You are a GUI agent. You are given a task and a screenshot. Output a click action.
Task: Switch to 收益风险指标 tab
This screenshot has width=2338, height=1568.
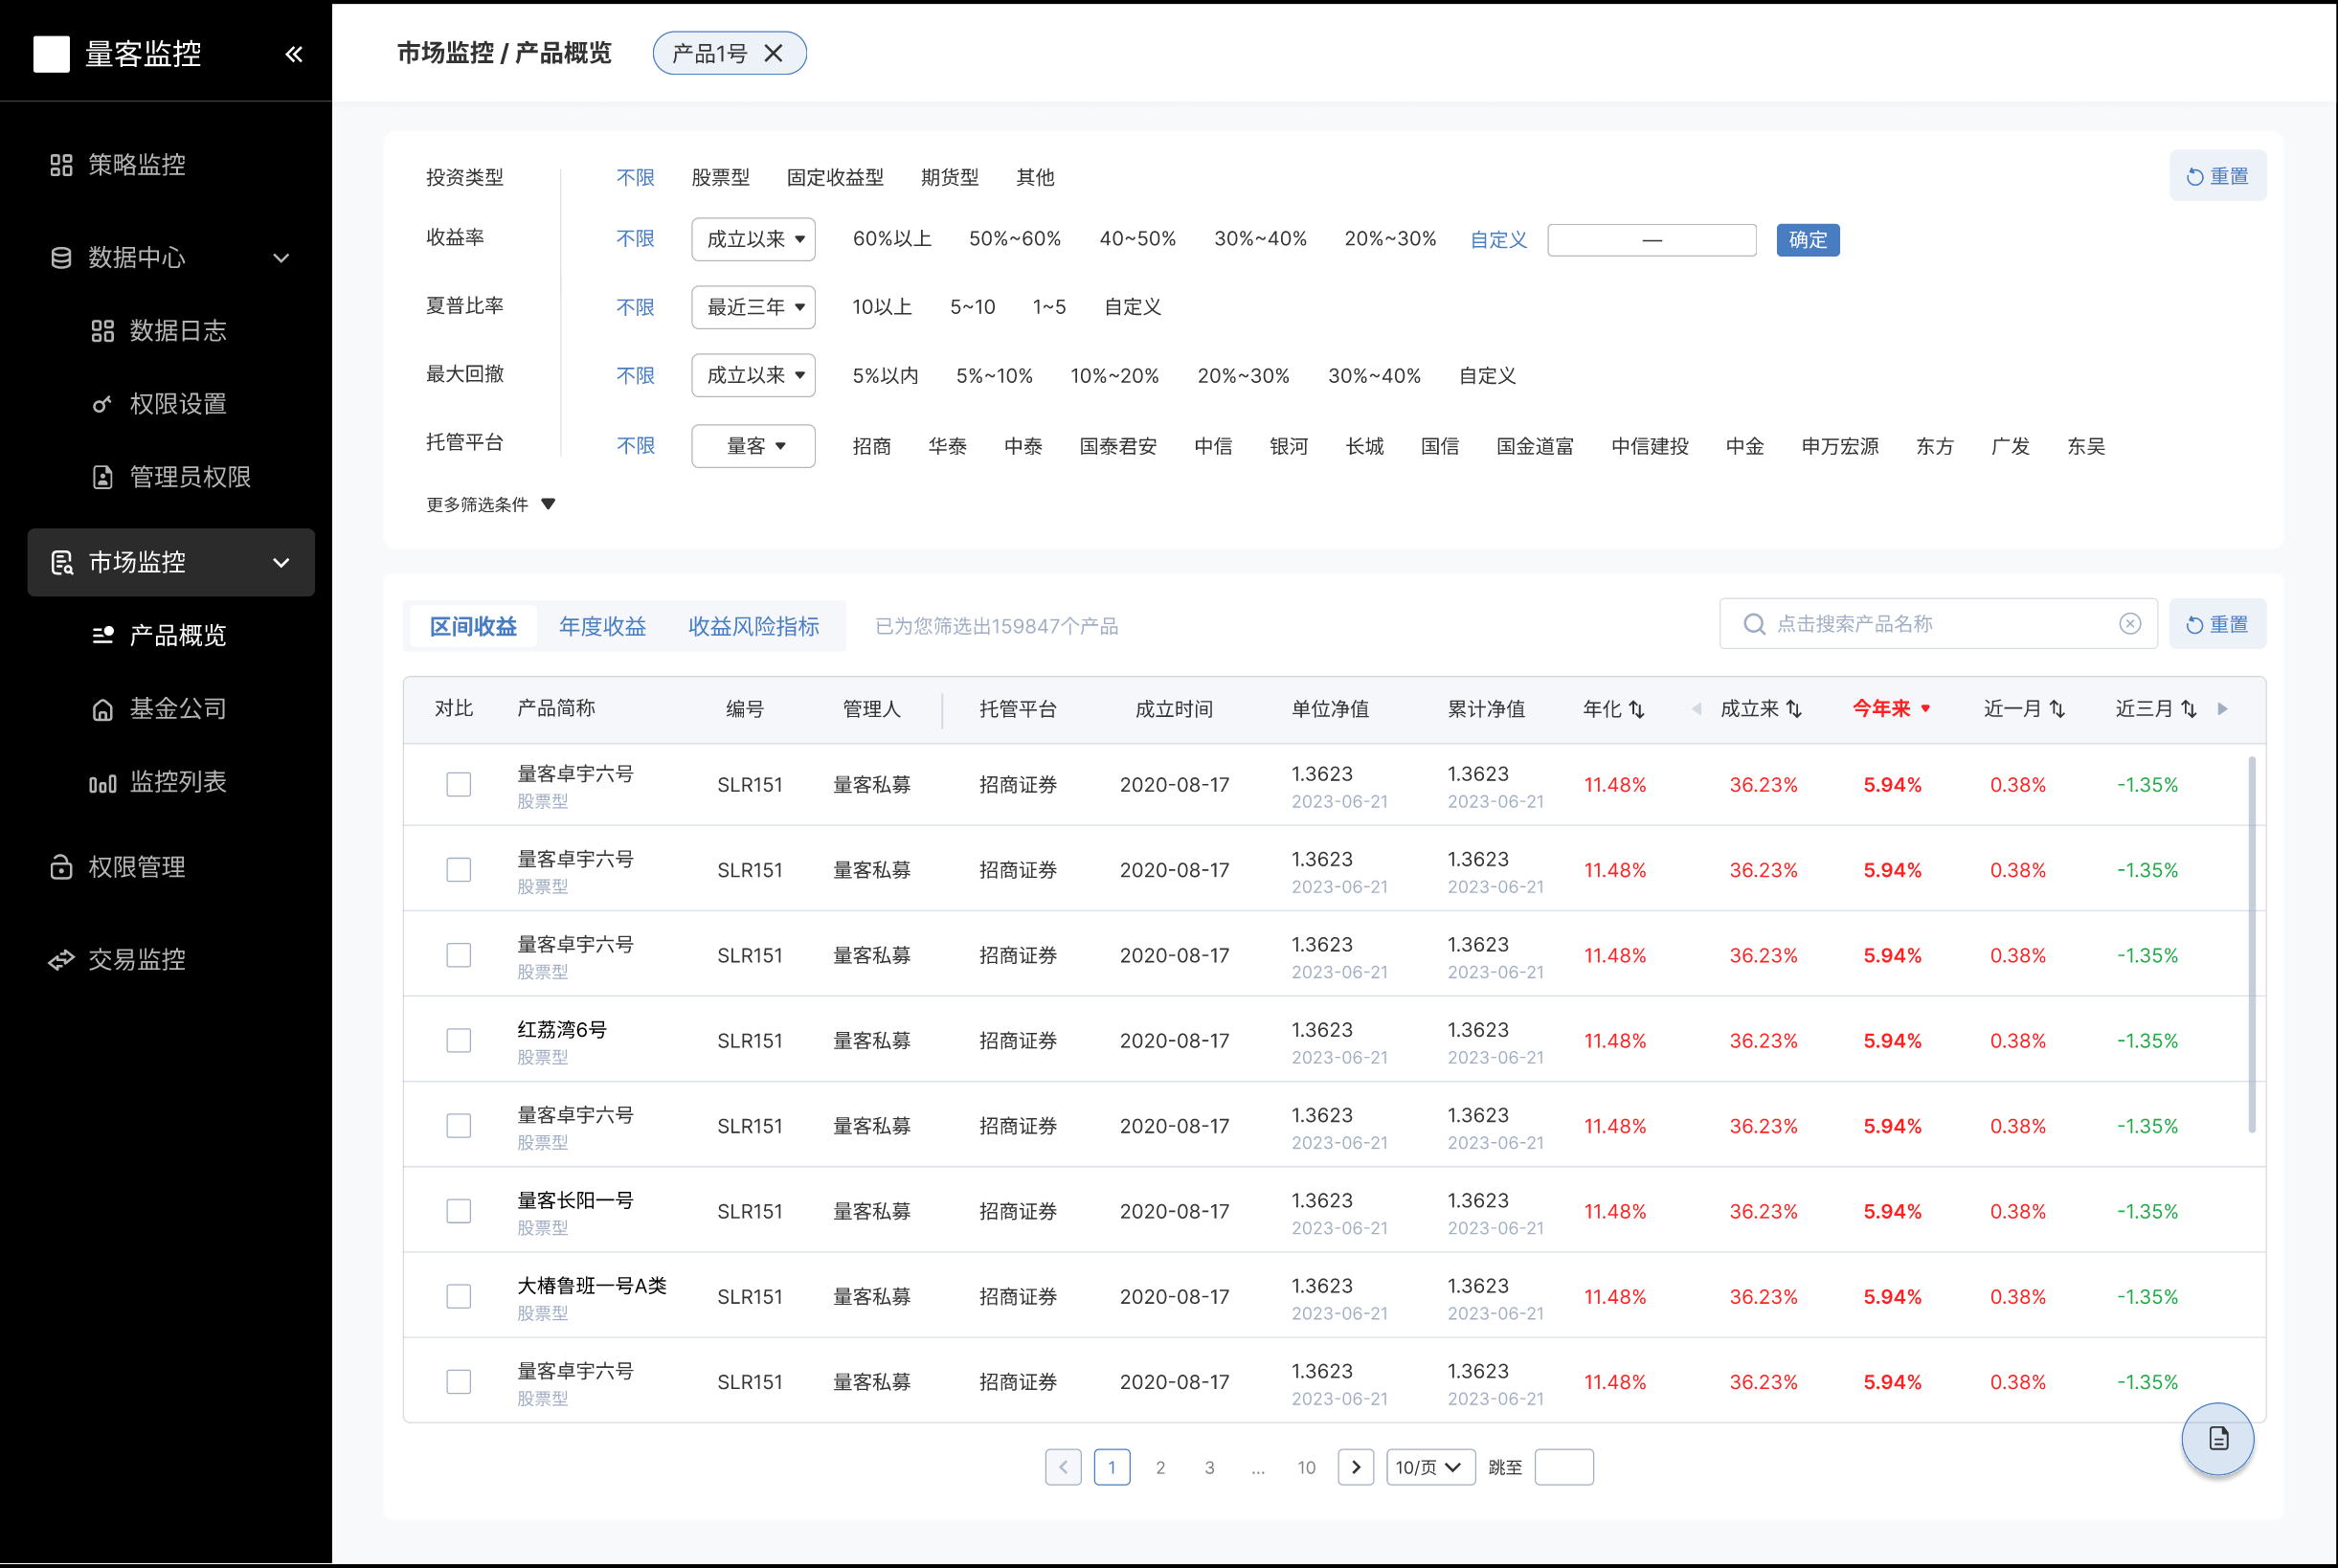point(753,626)
